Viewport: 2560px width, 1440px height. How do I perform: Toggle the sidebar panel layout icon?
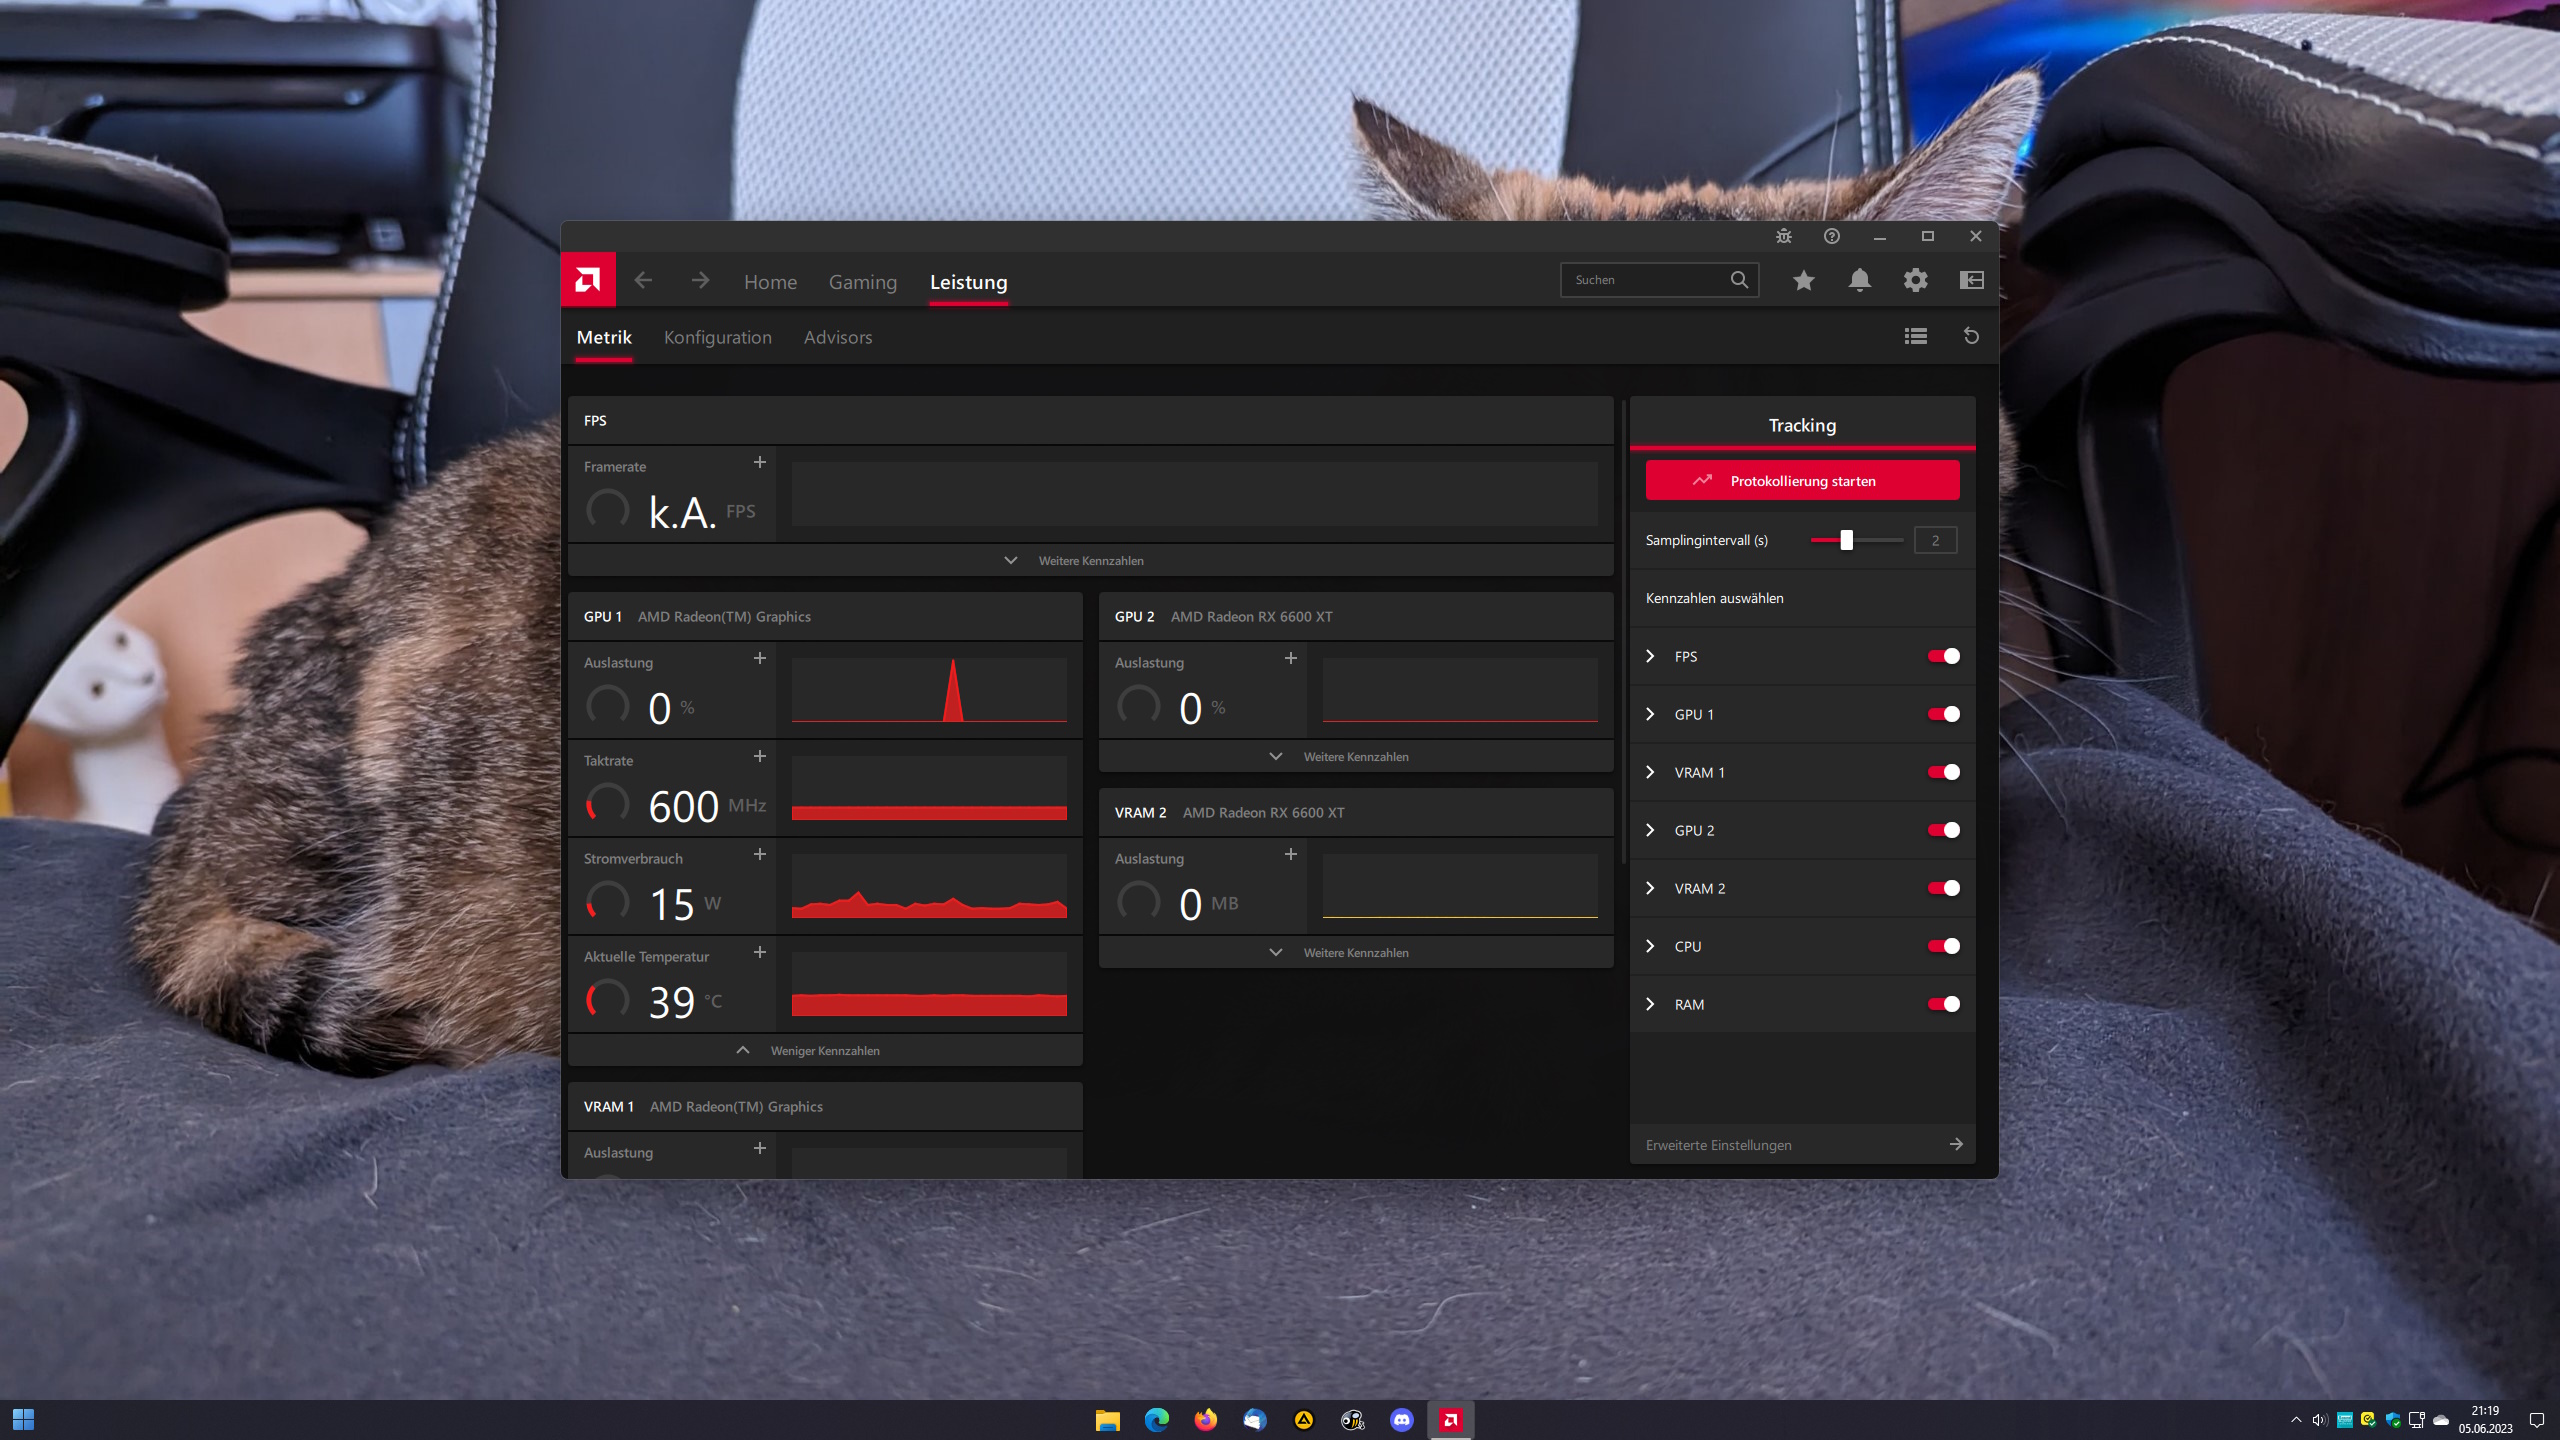point(1971,280)
